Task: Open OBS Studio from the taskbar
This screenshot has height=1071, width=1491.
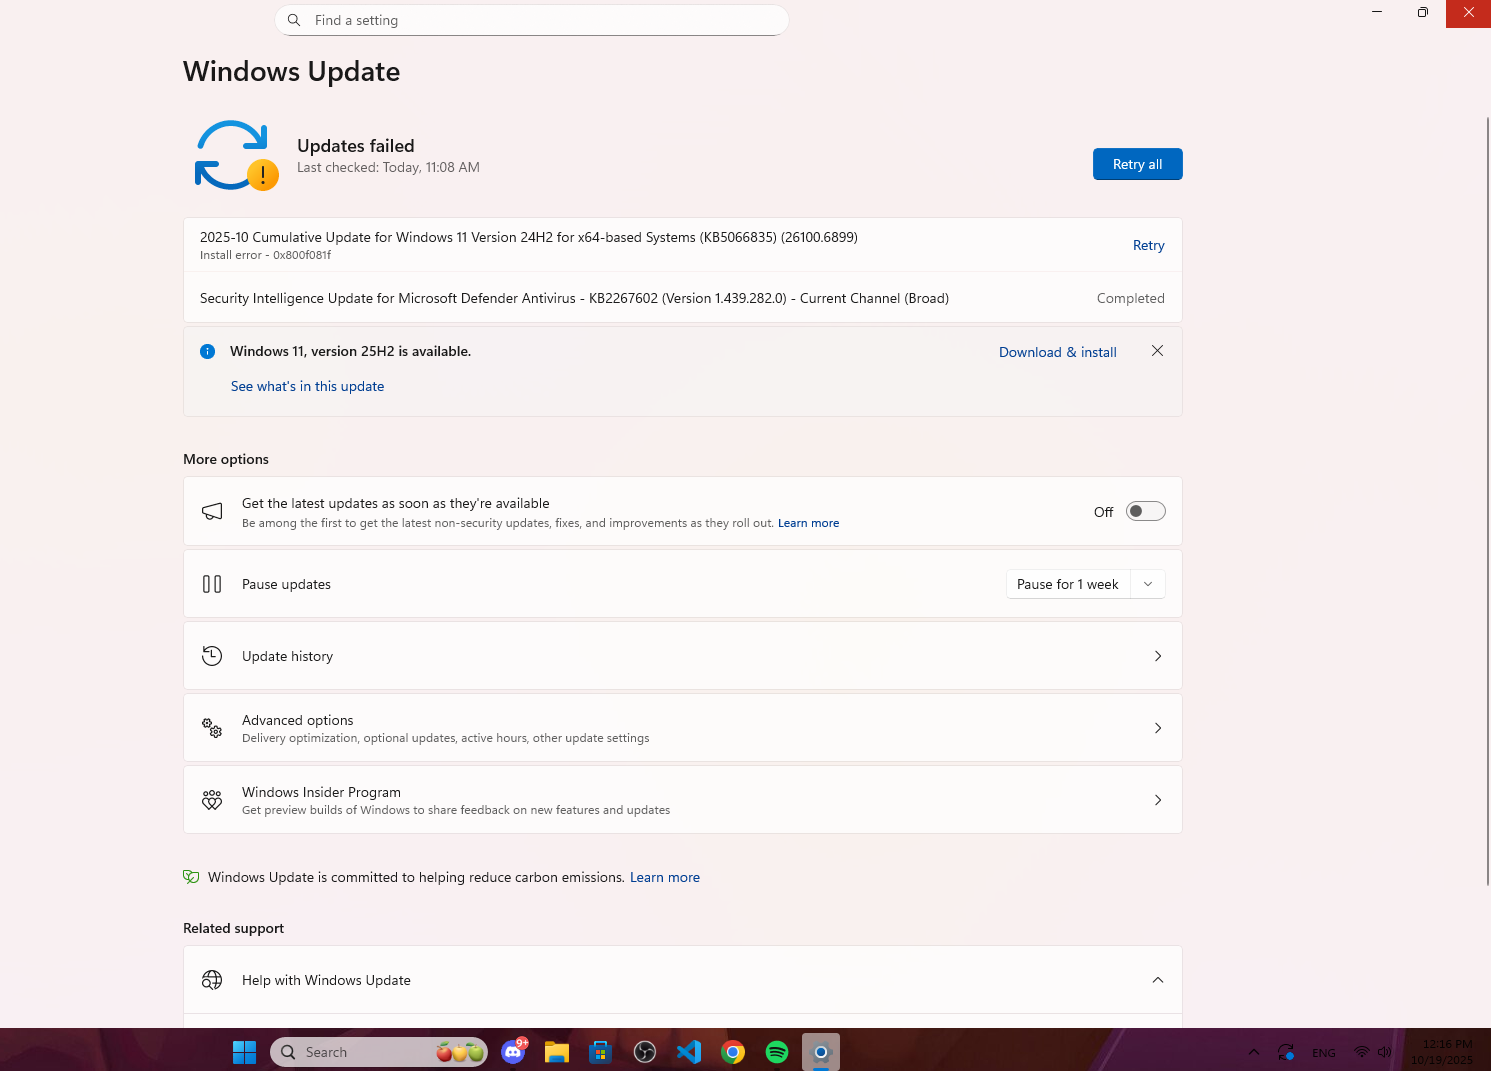Action: point(645,1052)
